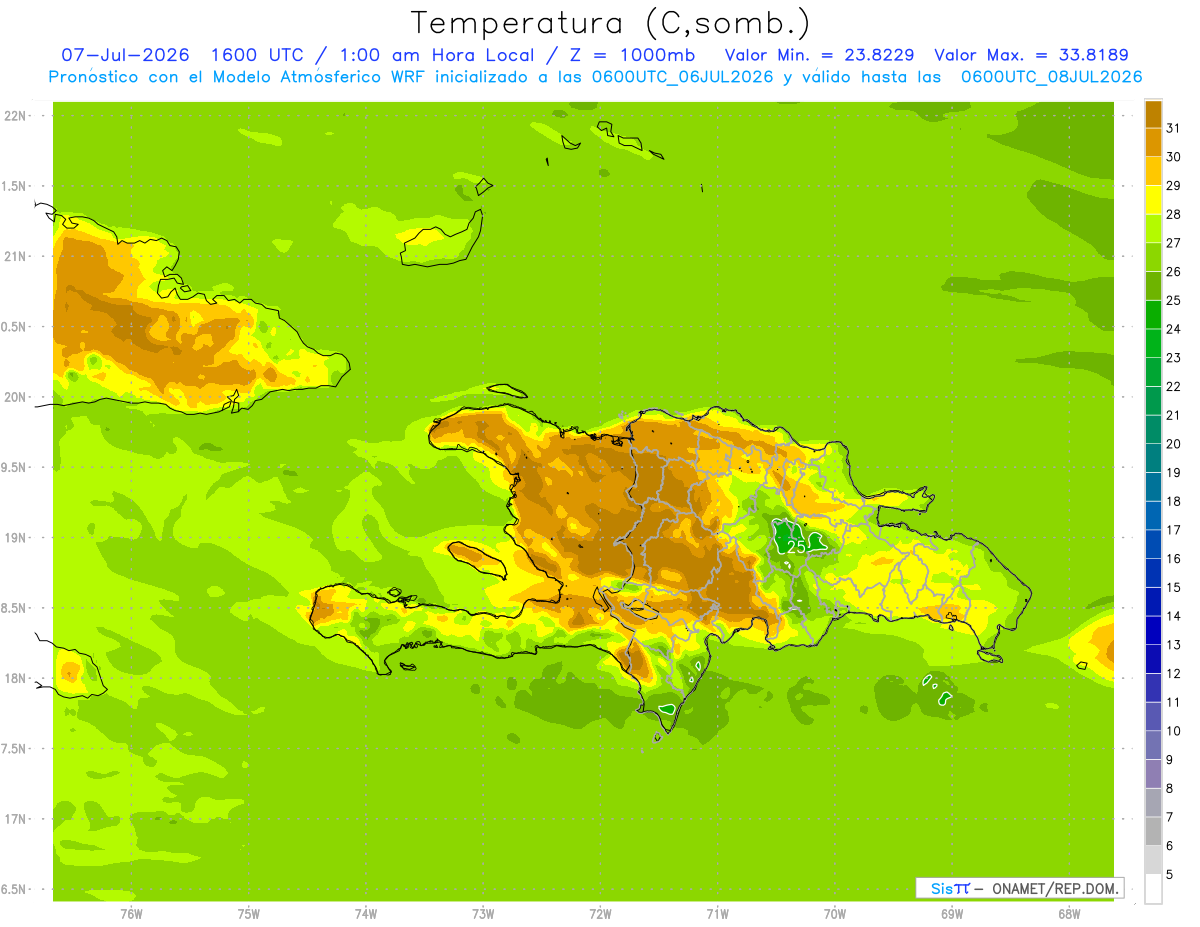1200x927 pixels.
Task: Click the "1600 UTC" time label
Action: 259,55
